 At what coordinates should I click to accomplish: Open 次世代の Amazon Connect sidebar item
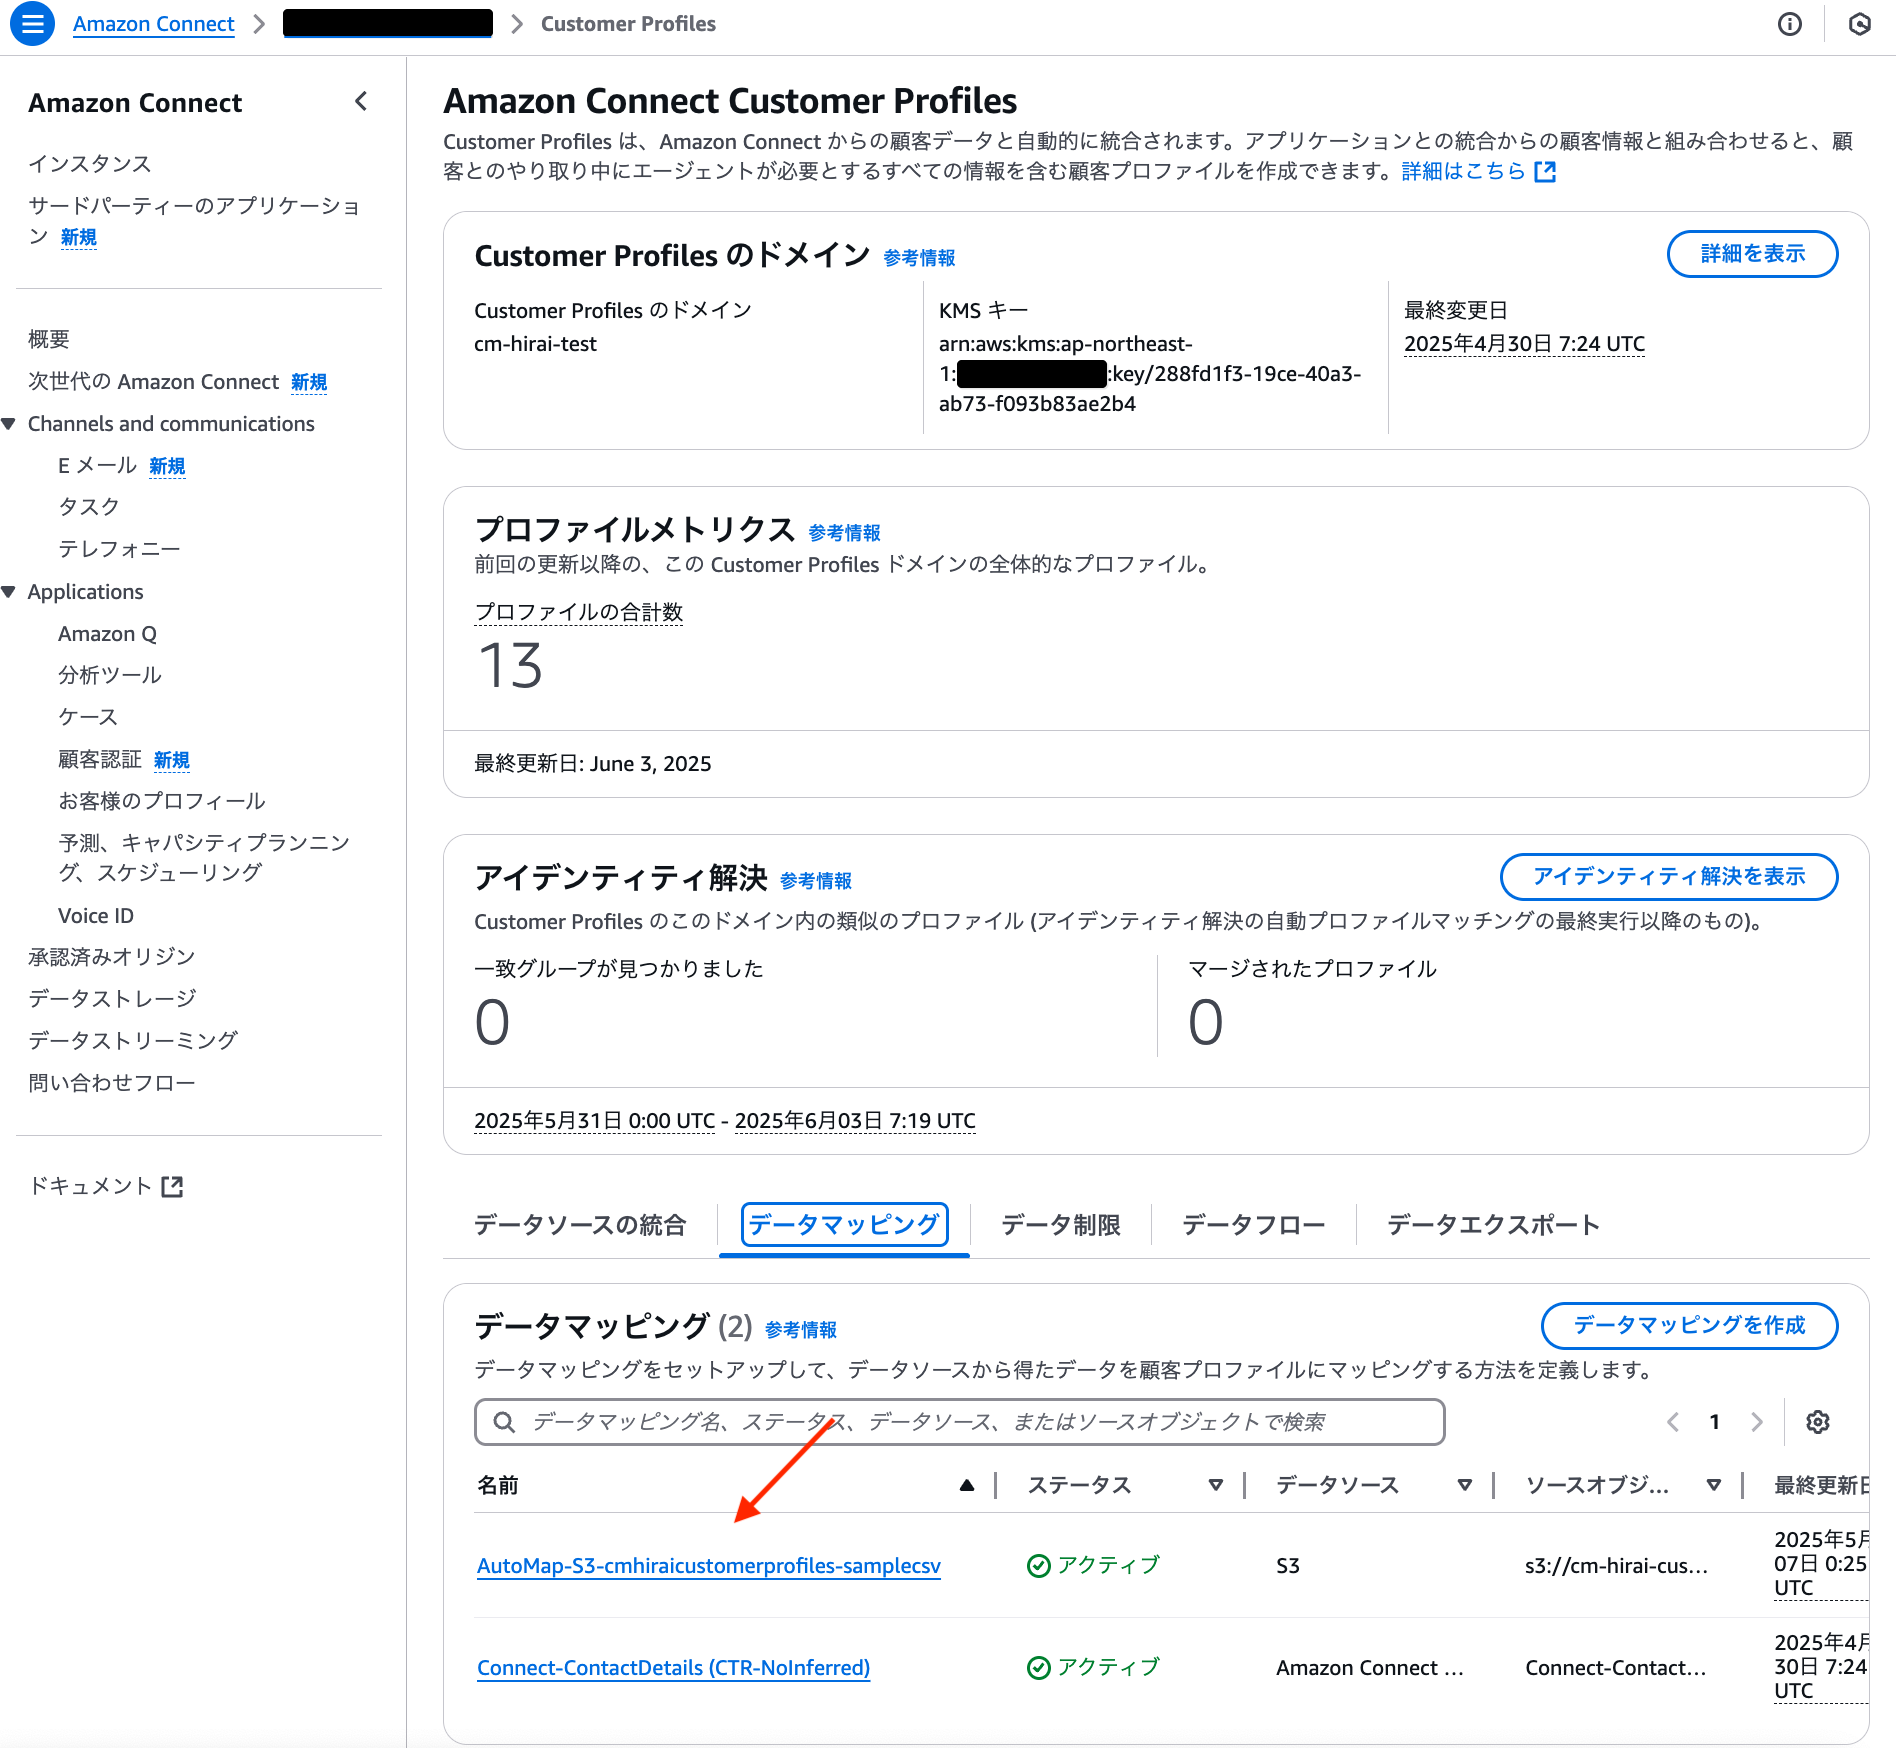click(154, 382)
